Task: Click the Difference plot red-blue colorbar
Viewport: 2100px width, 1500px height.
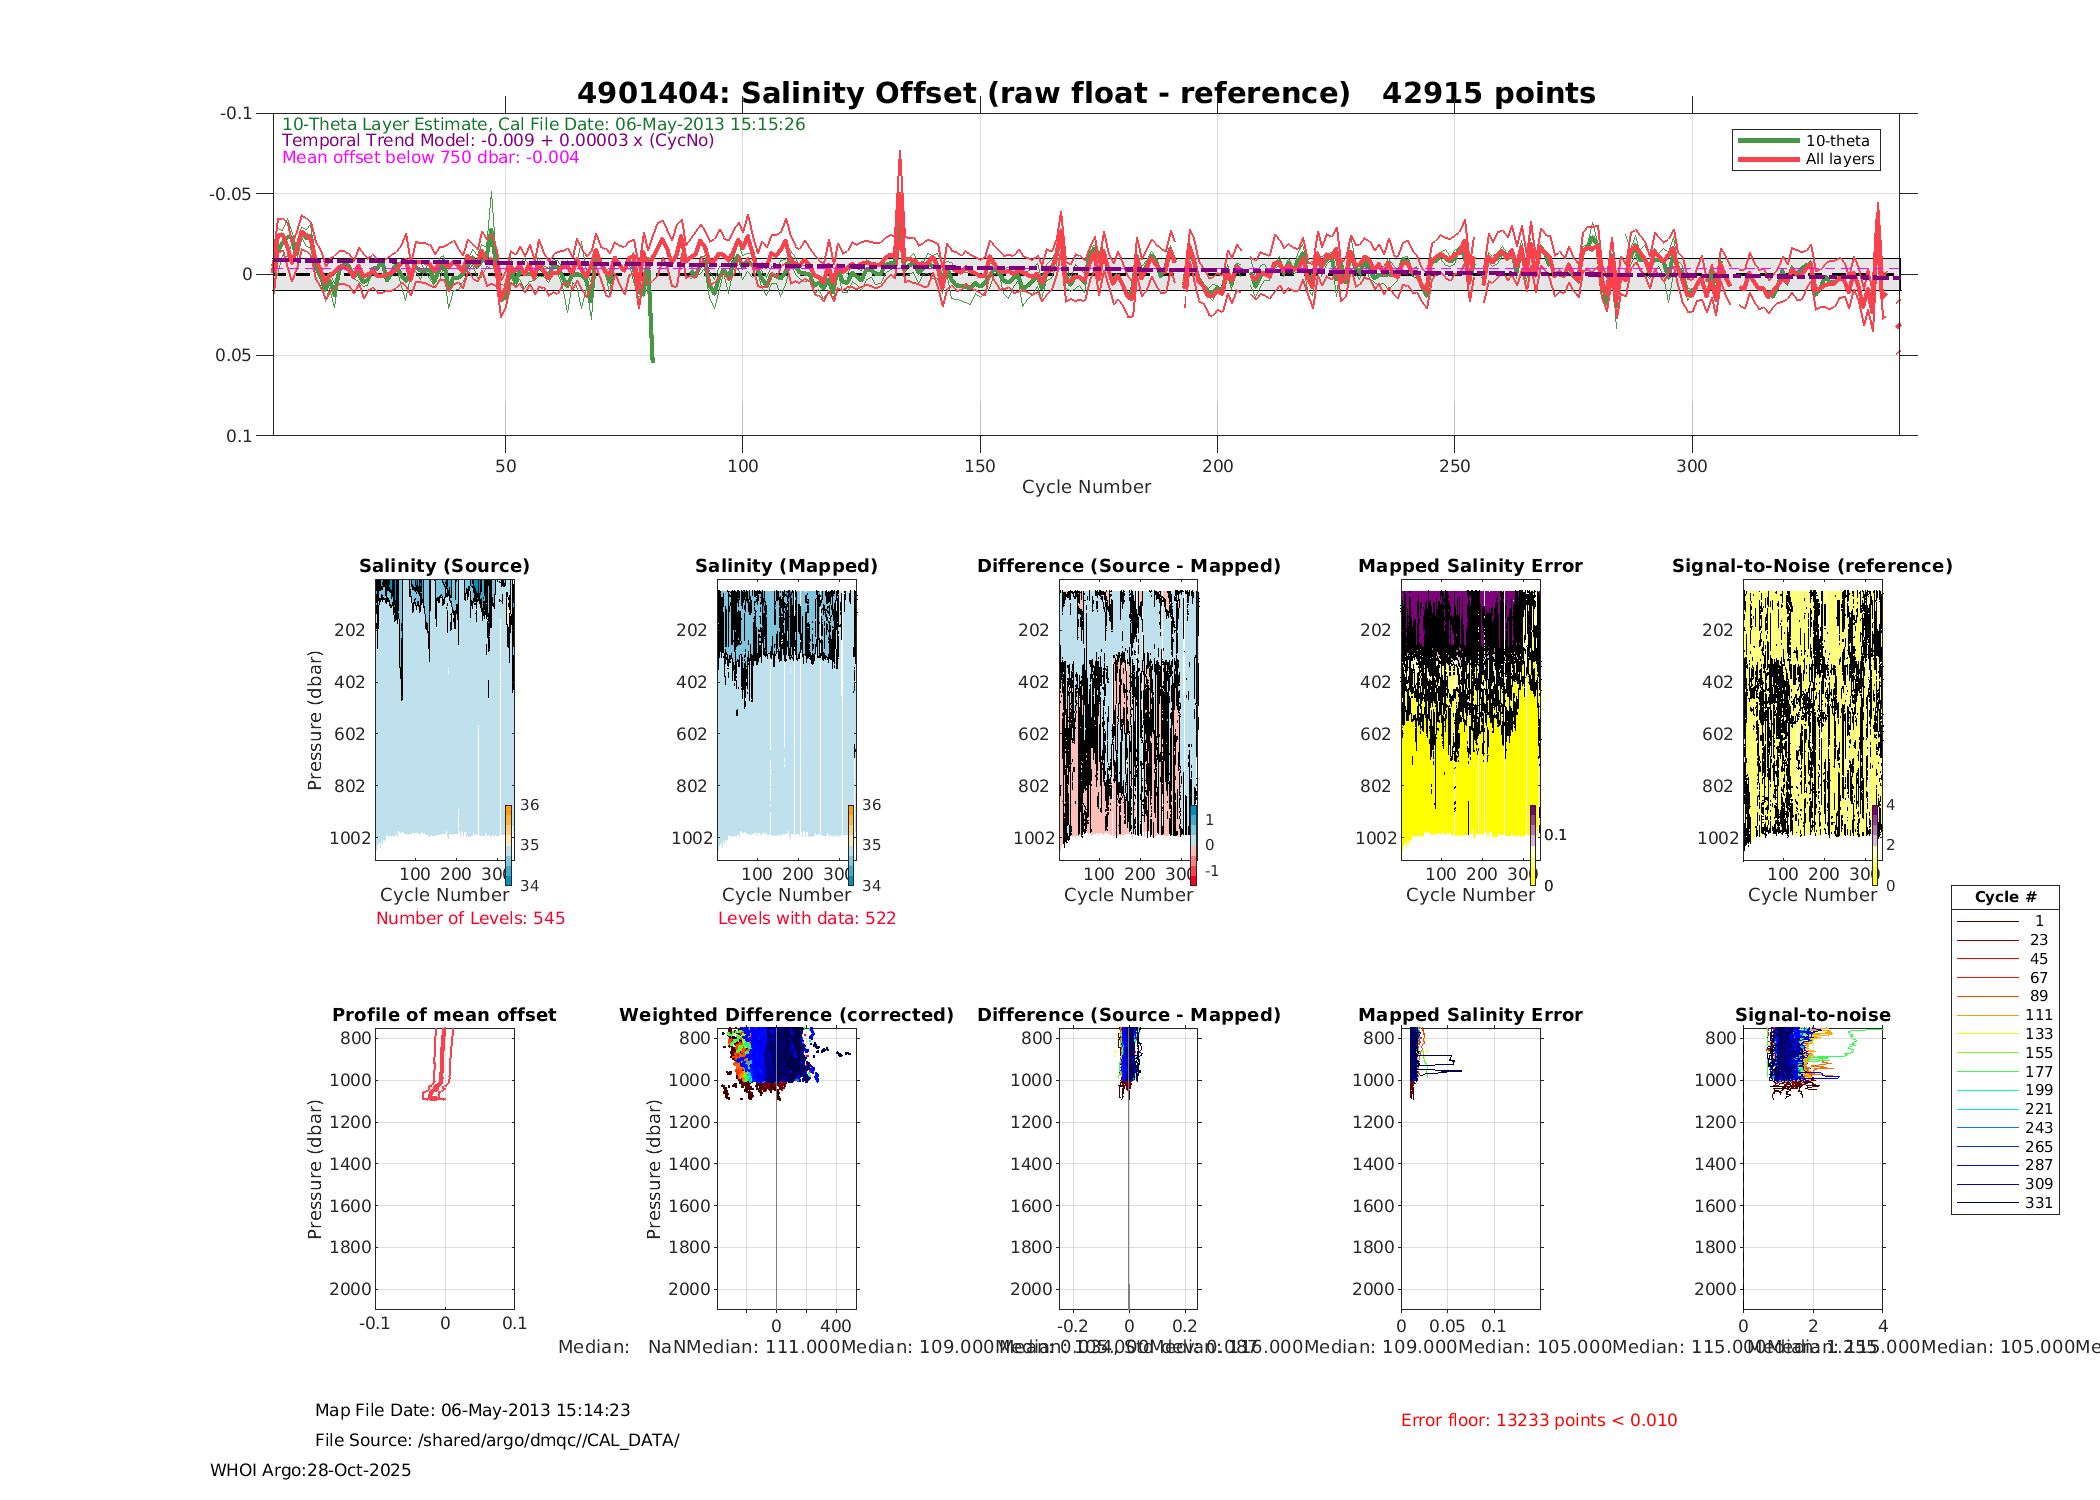Action: [x=1193, y=845]
